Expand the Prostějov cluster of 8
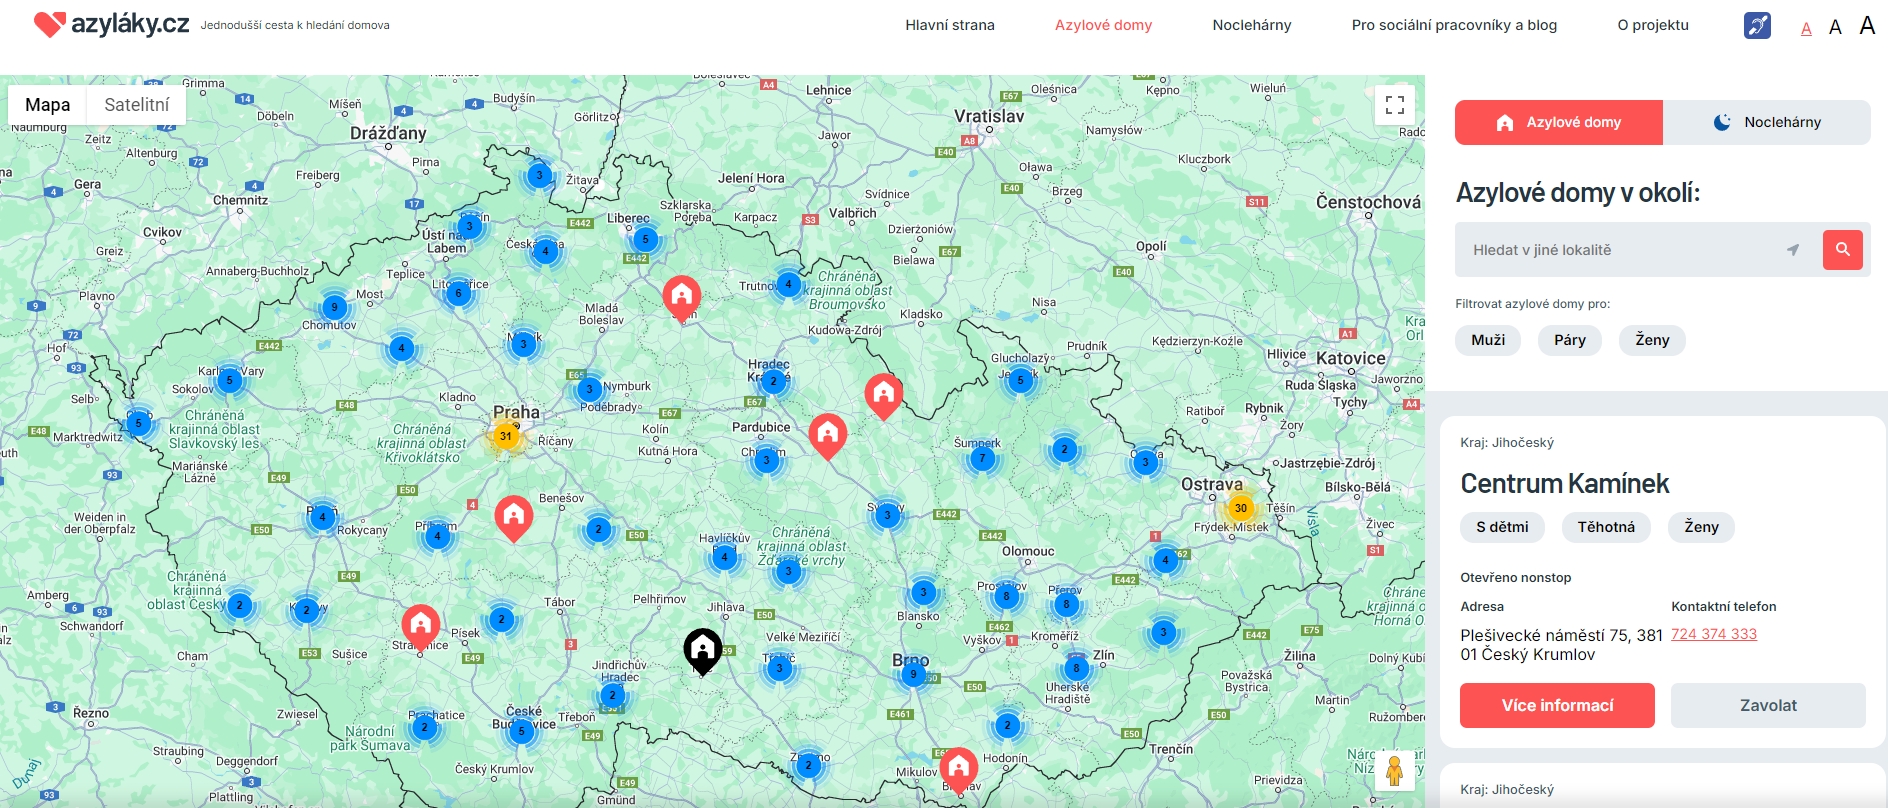The image size is (1888, 808). pos(1006,597)
